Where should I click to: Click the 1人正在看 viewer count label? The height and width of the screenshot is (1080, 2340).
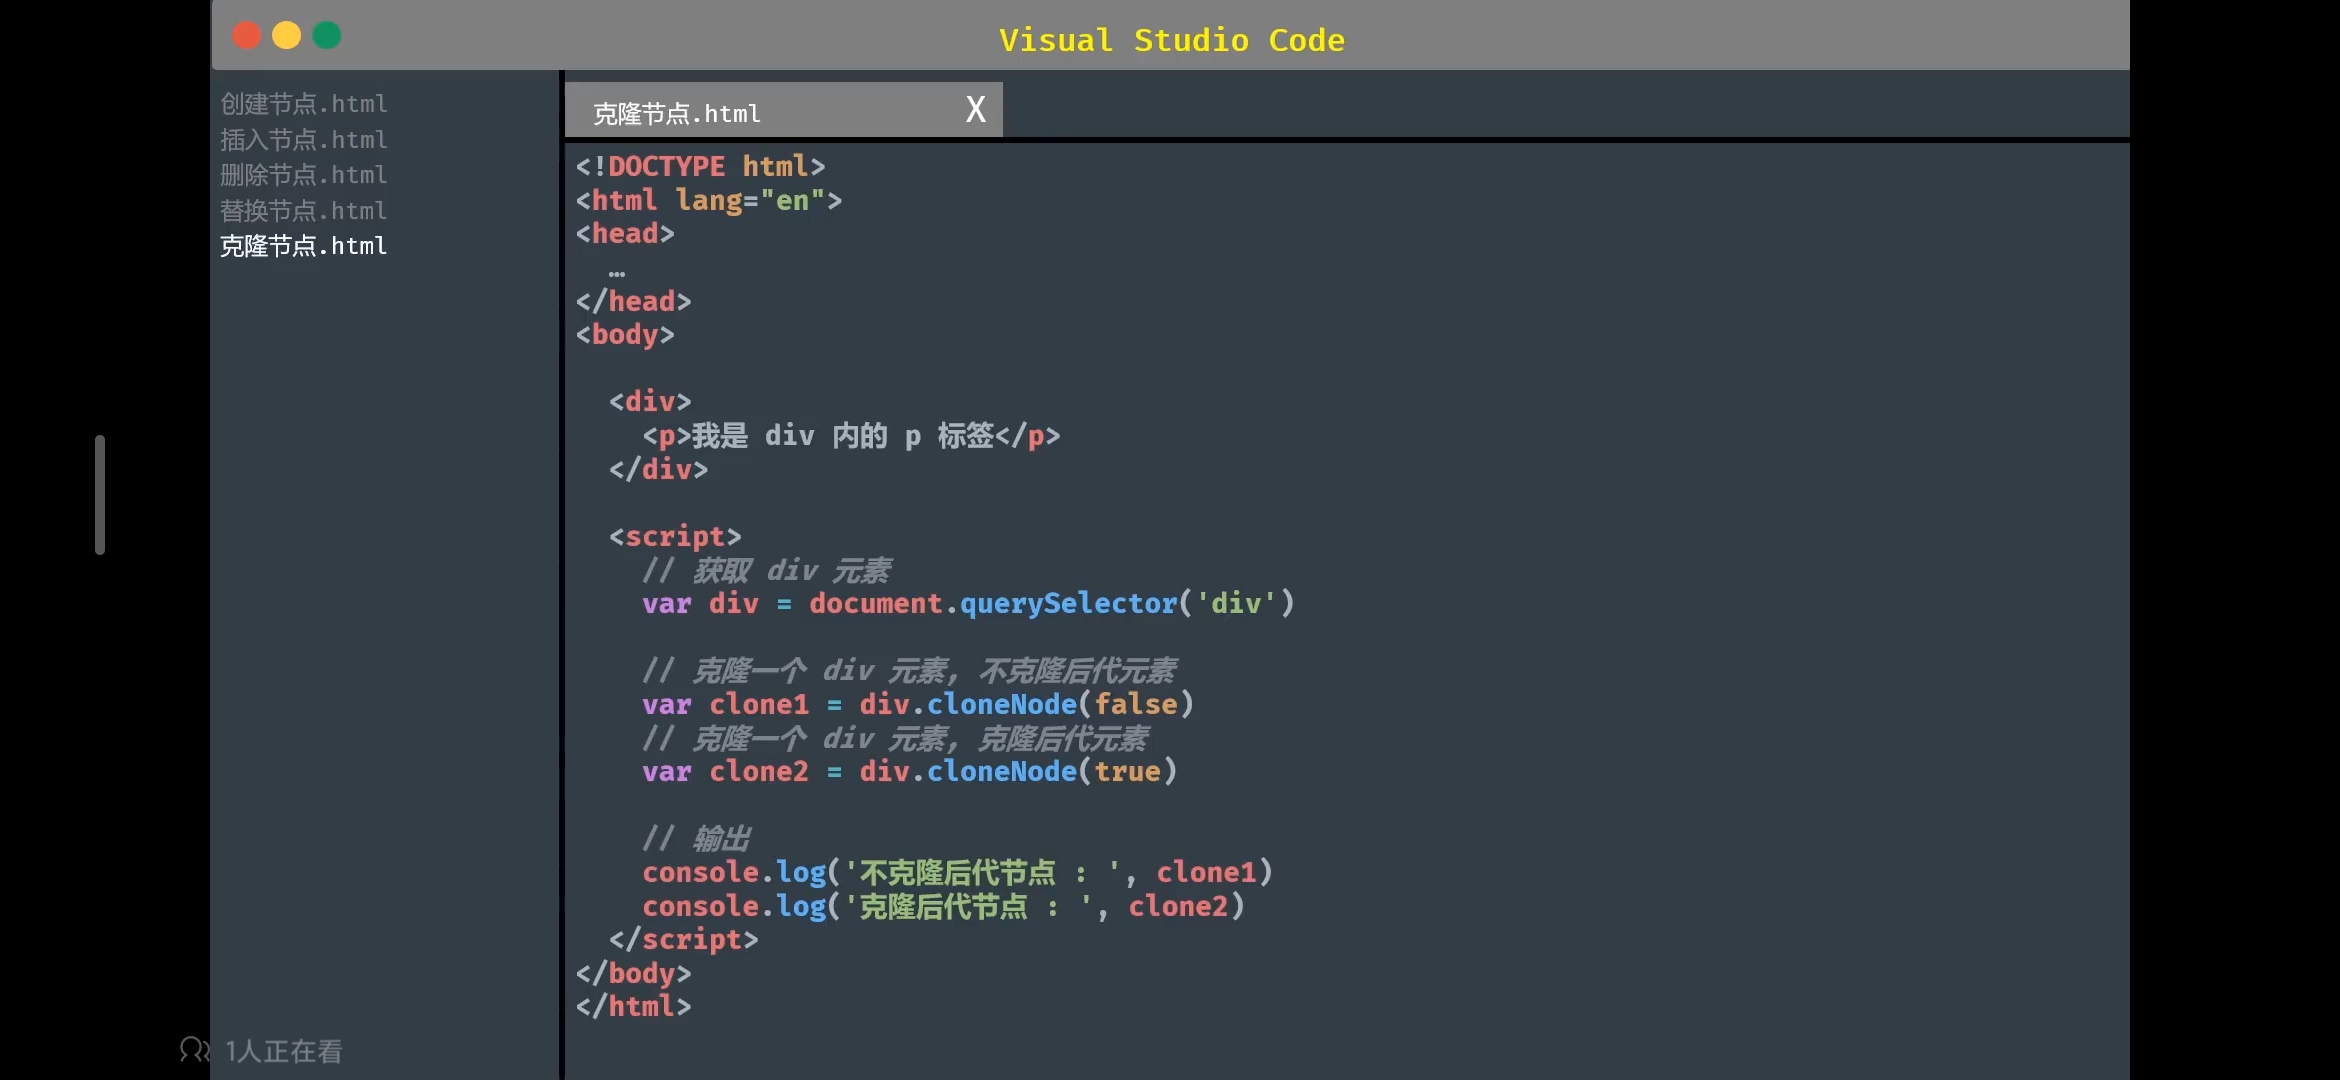(284, 1051)
